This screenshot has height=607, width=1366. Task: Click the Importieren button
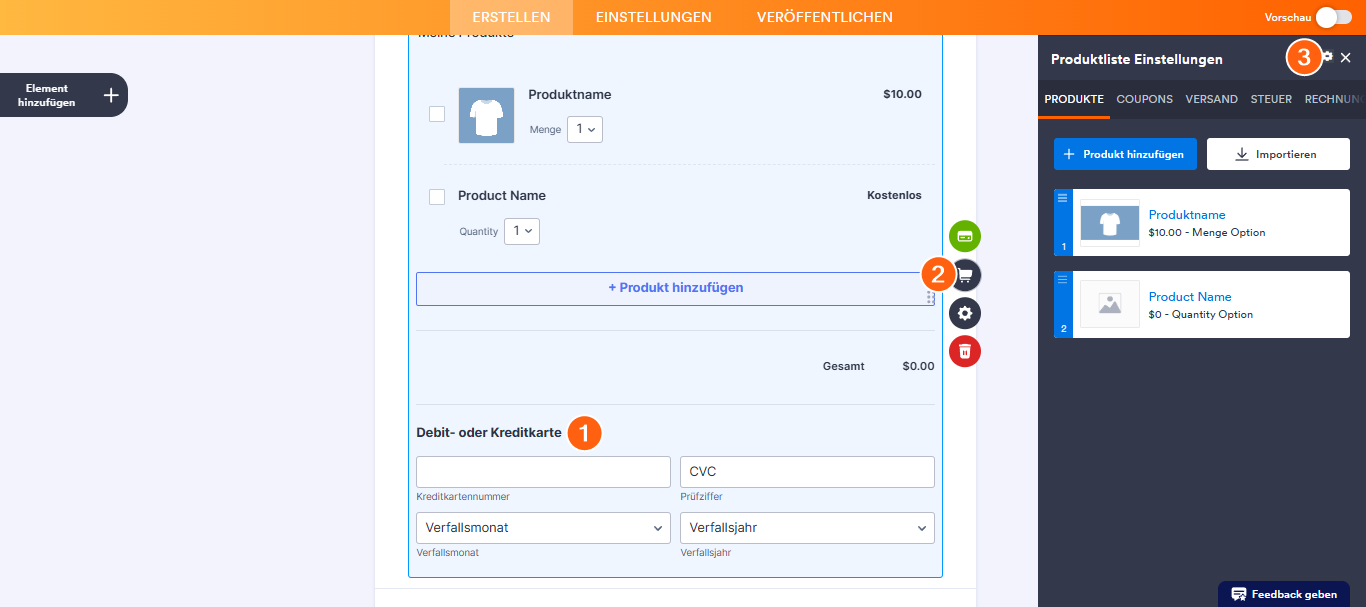click(x=1278, y=154)
